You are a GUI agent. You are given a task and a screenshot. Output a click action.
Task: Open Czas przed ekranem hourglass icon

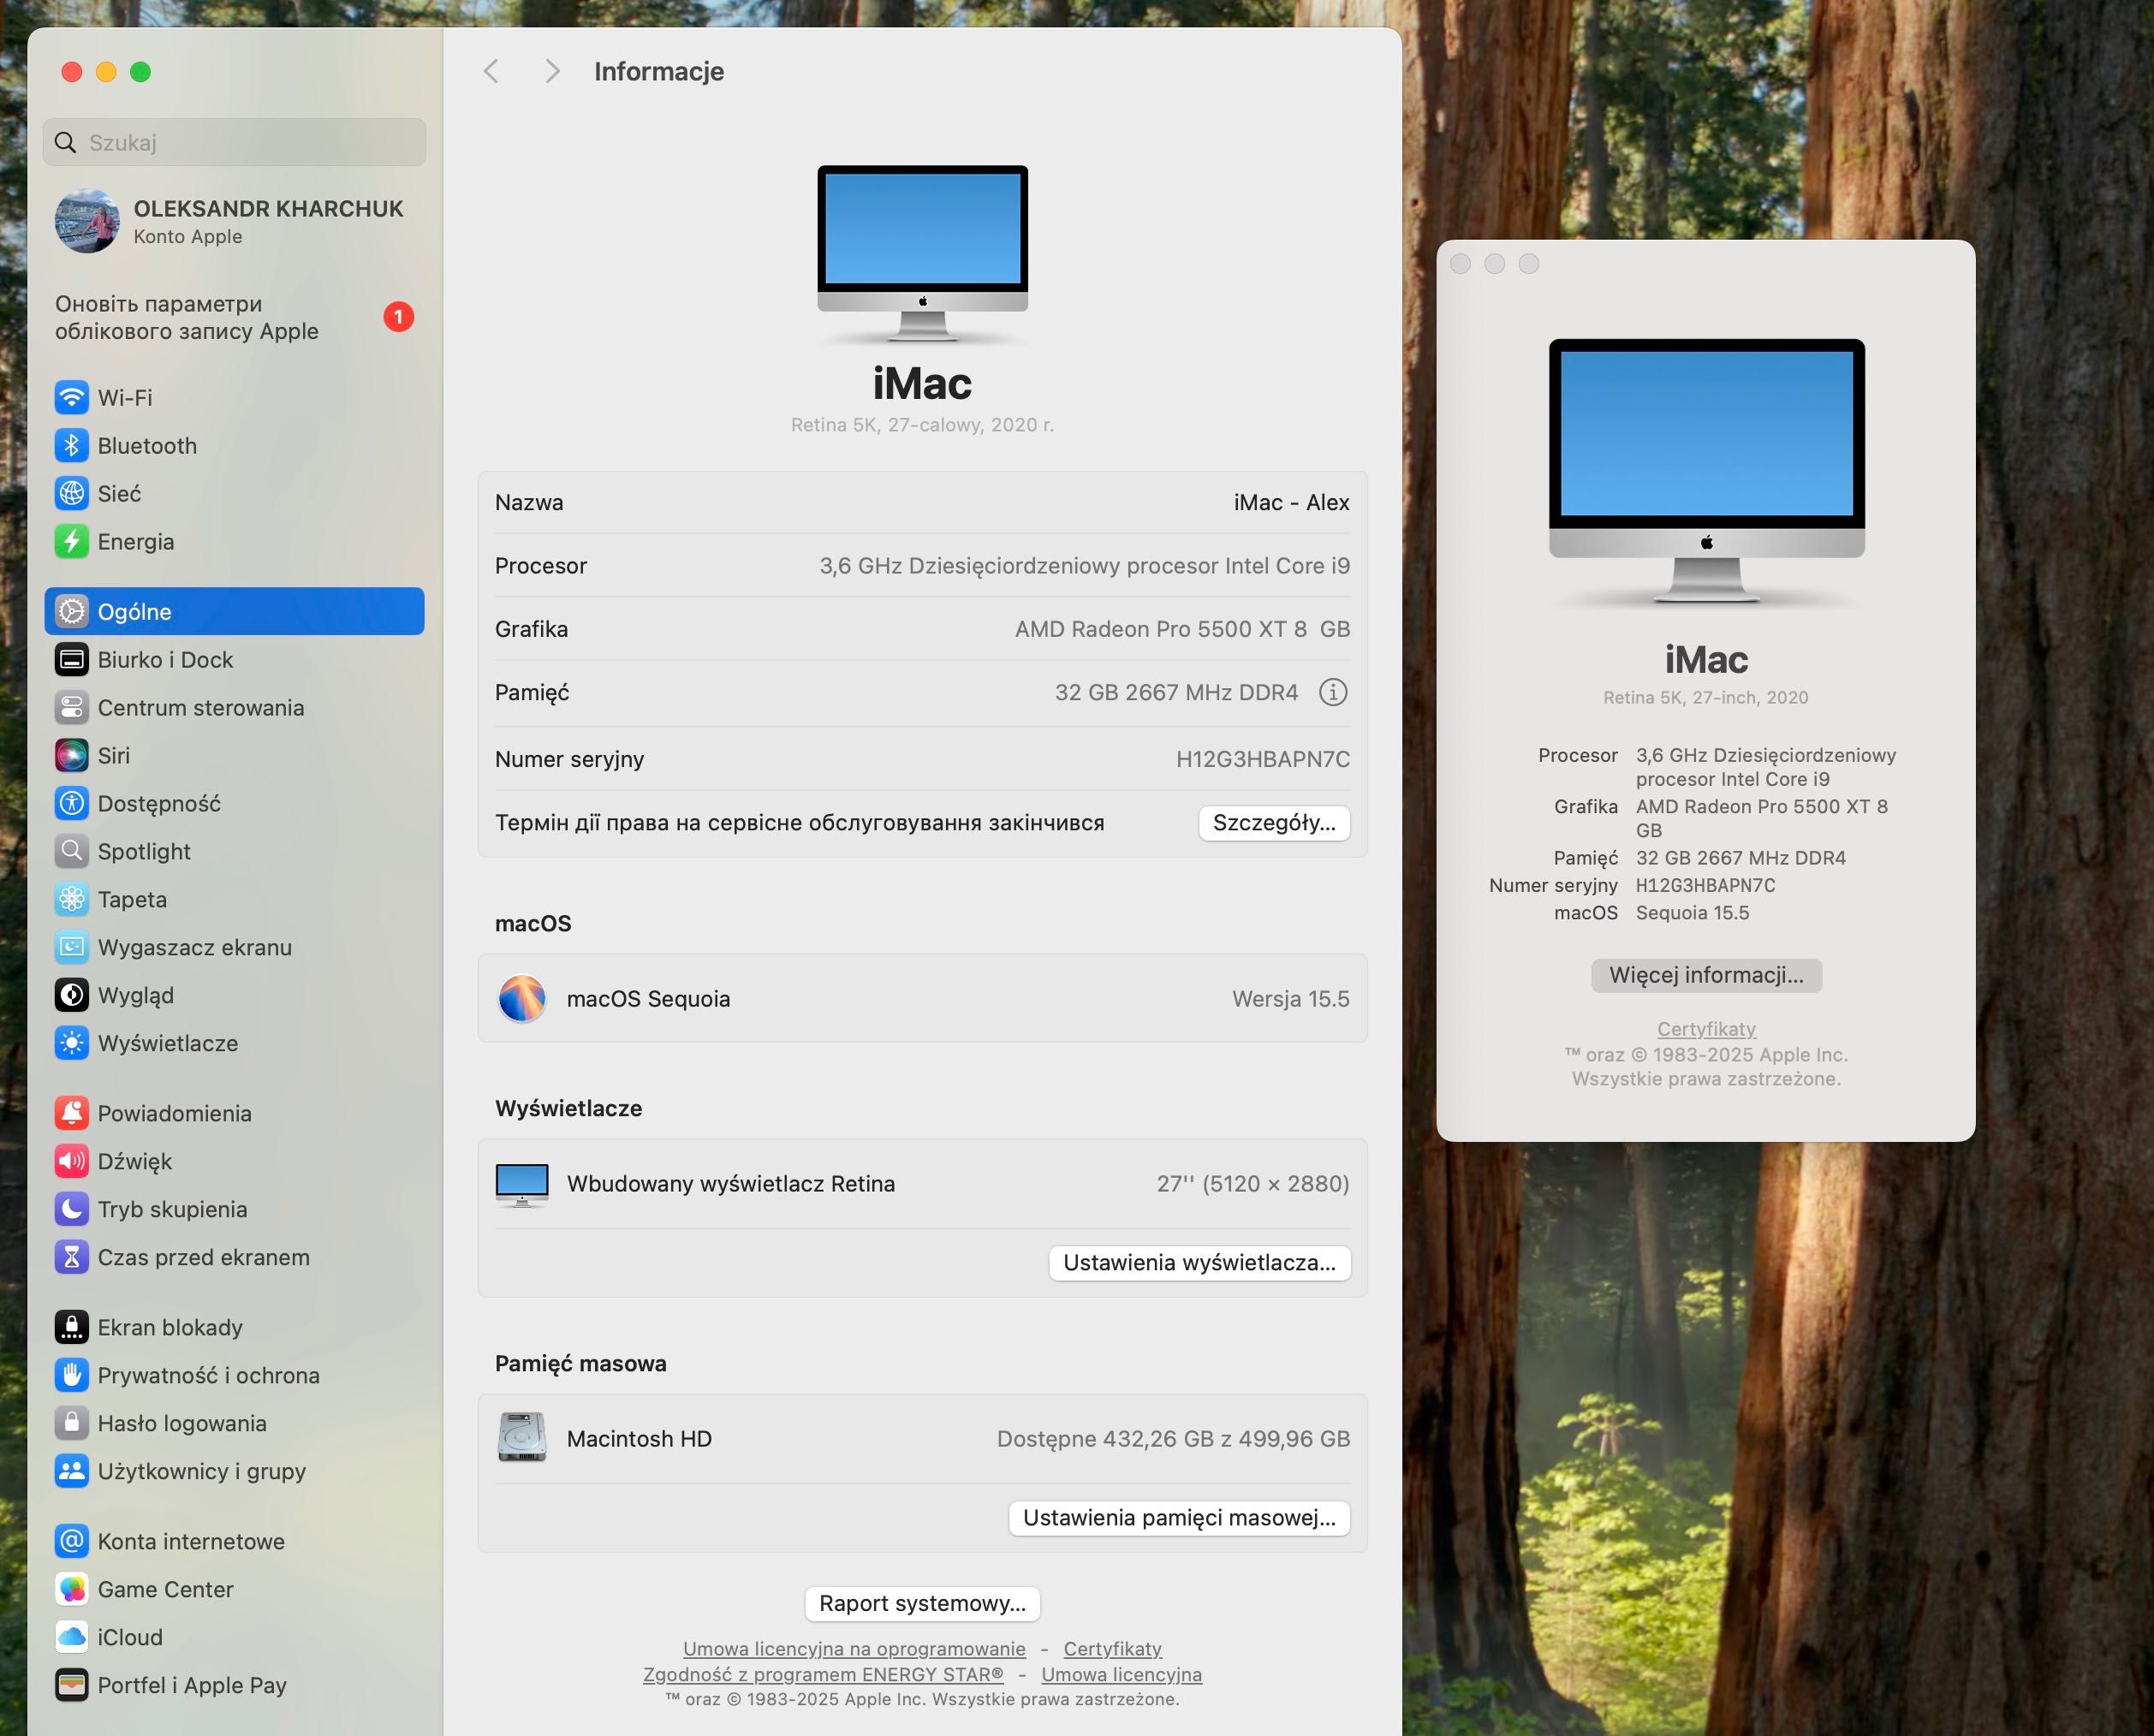click(71, 1258)
